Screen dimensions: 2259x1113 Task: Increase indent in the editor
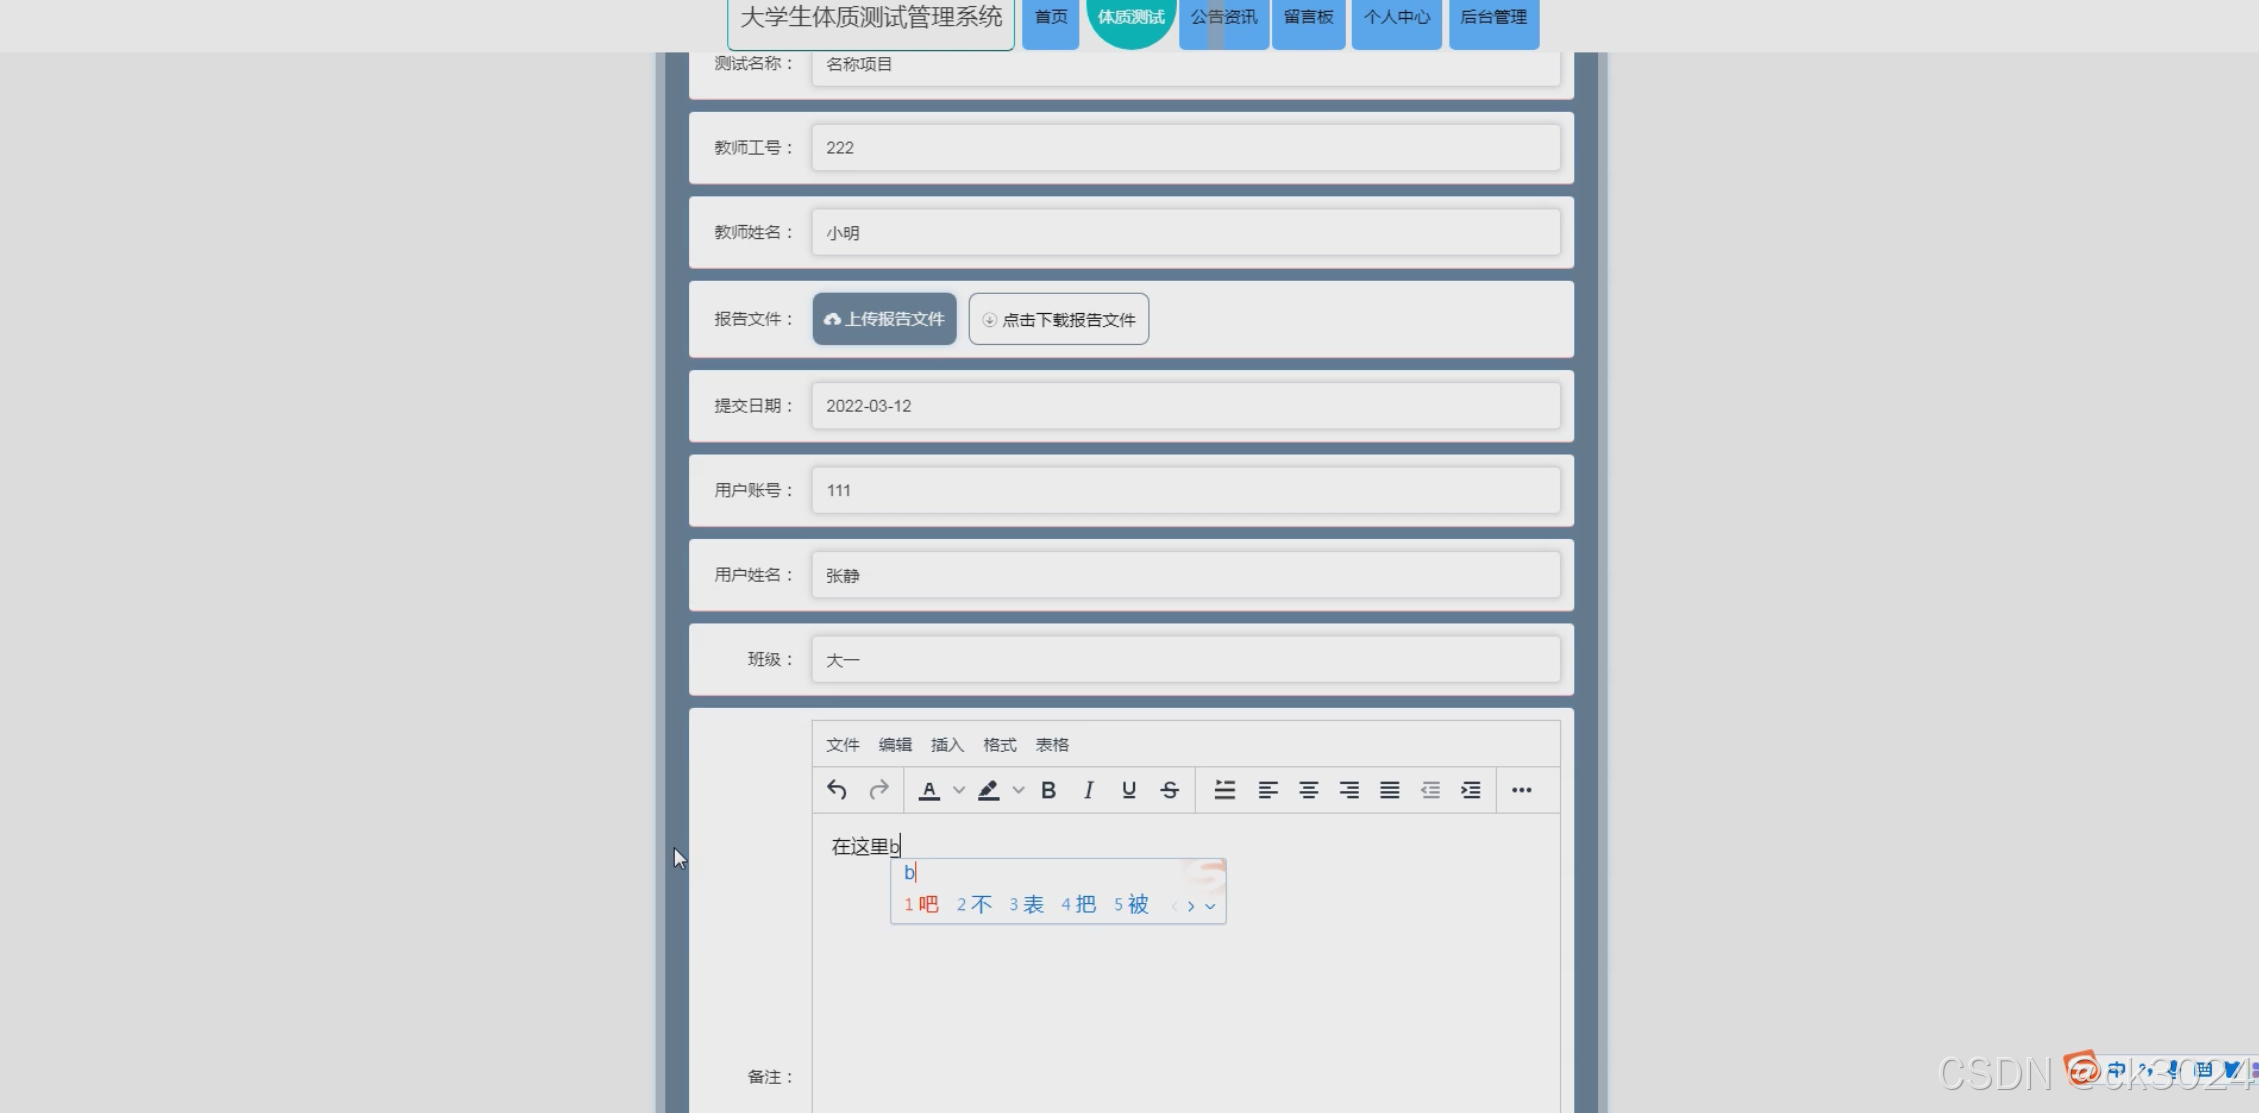pos(1471,790)
